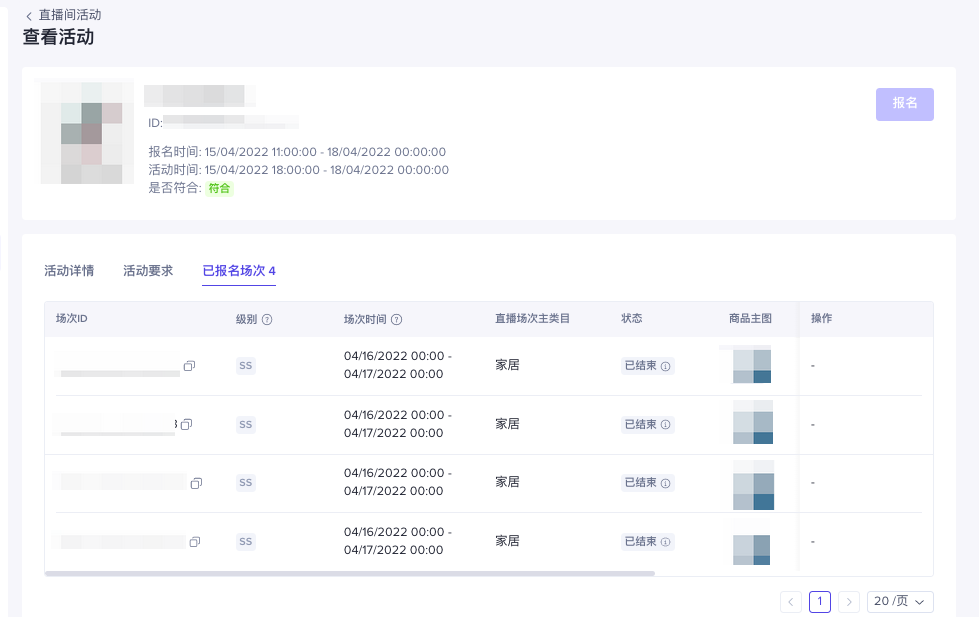Copy the first row's session ID
979x617 pixels.
(189, 367)
